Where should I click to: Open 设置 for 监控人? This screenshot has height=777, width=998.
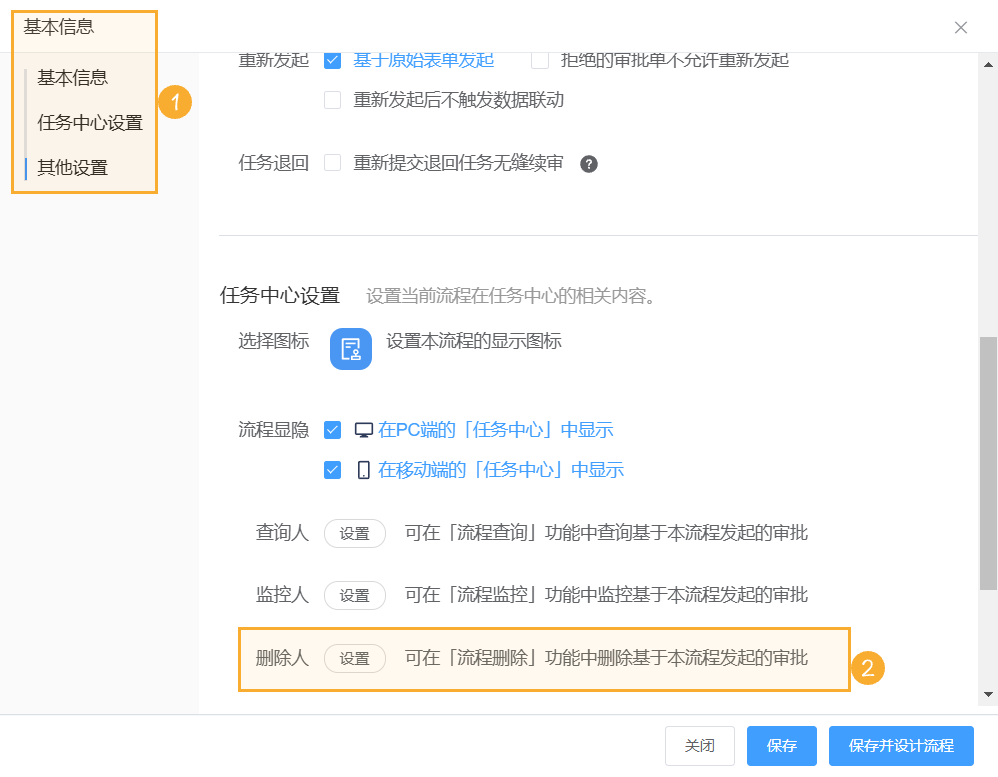click(355, 595)
